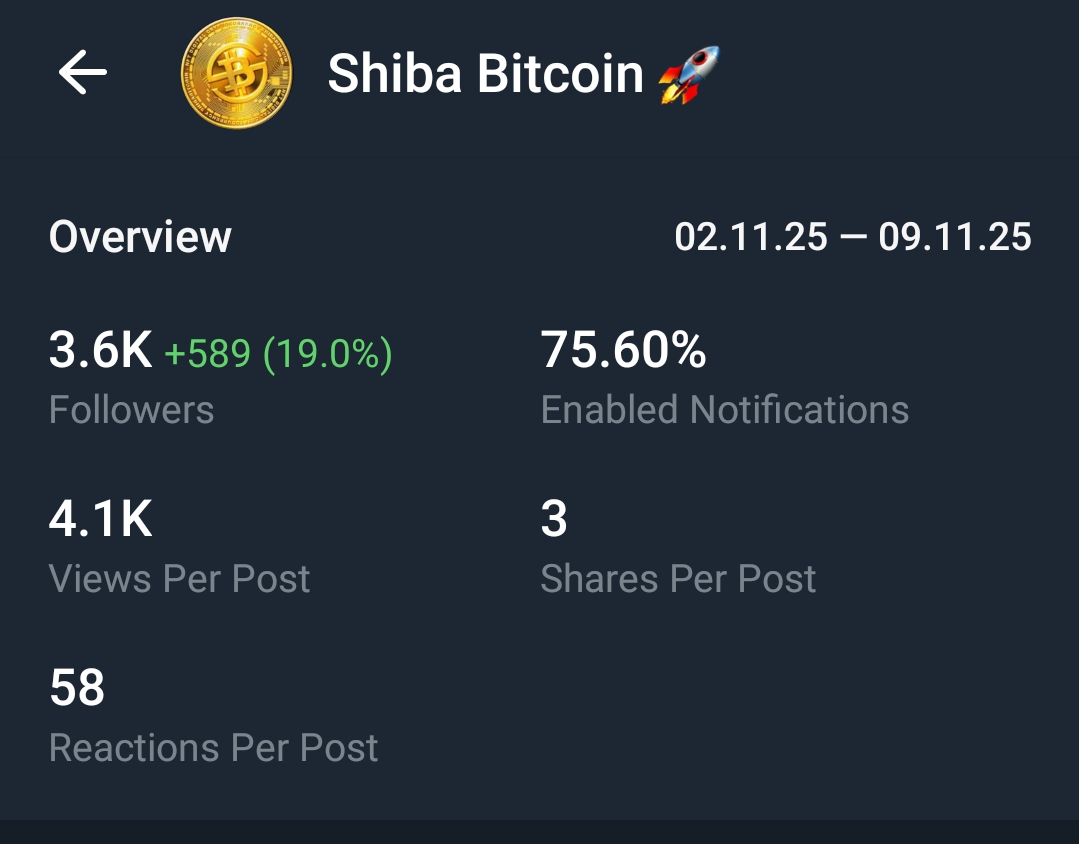Tap the 4.1K views figure
This screenshot has width=1079, height=844.
[x=100, y=520]
